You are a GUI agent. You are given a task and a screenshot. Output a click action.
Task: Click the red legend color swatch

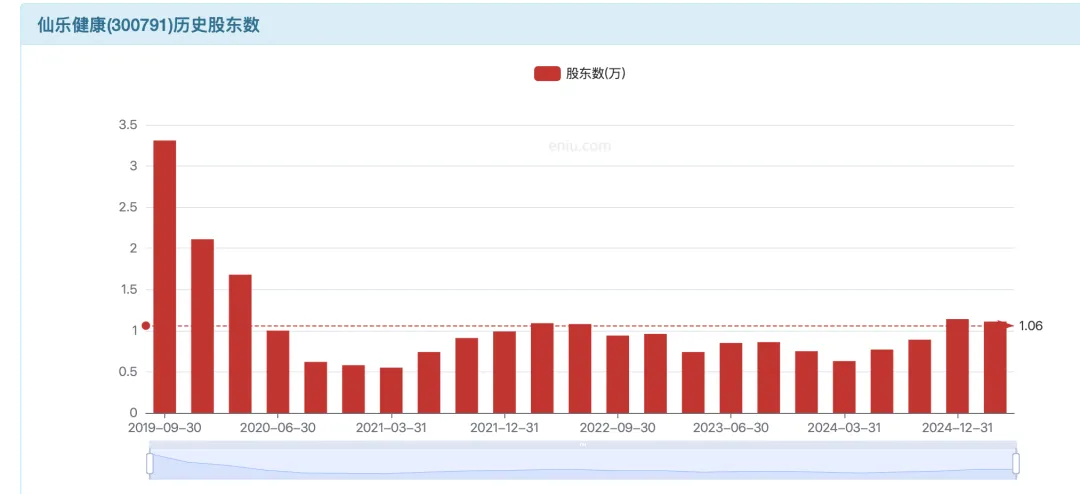[x=547, y=74]
